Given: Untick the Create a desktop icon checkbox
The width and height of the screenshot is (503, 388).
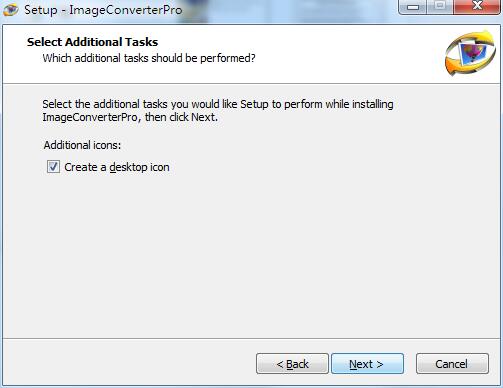Looking at the screenshot, I should point(53,167).
